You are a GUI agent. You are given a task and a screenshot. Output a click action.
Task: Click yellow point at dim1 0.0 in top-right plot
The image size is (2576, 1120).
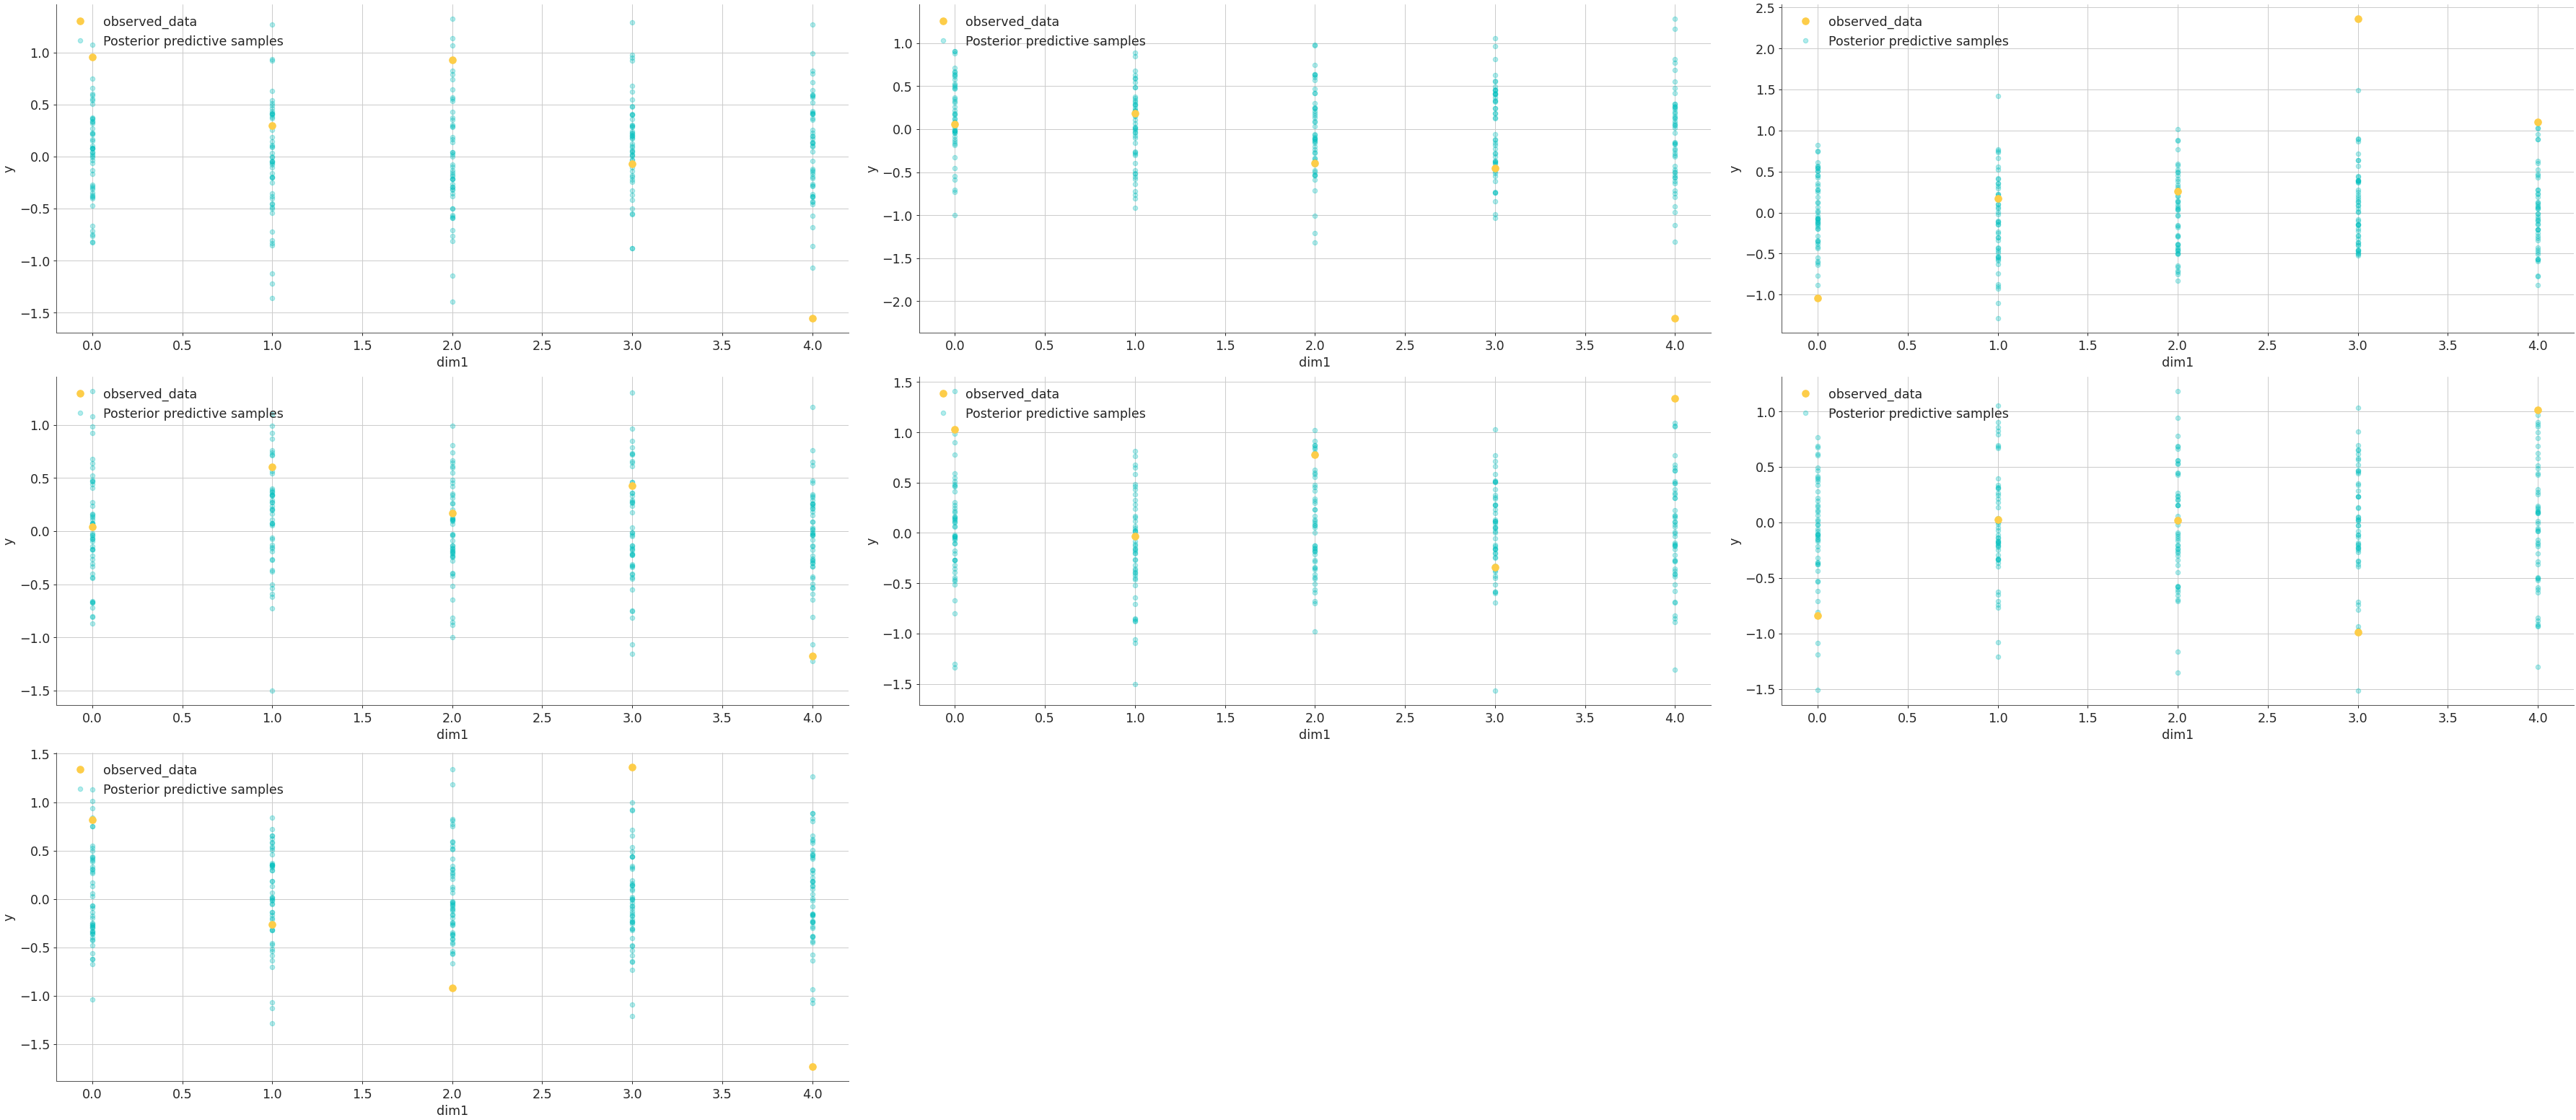click(x=1817, y=298)
